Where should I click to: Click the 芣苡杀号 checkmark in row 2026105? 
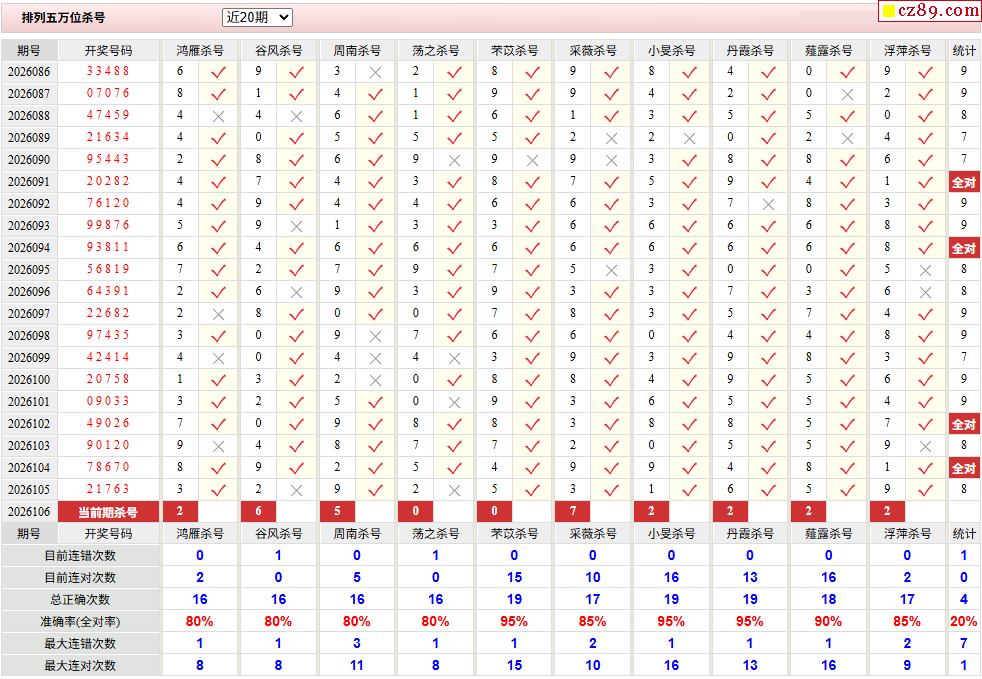(532, 490)
